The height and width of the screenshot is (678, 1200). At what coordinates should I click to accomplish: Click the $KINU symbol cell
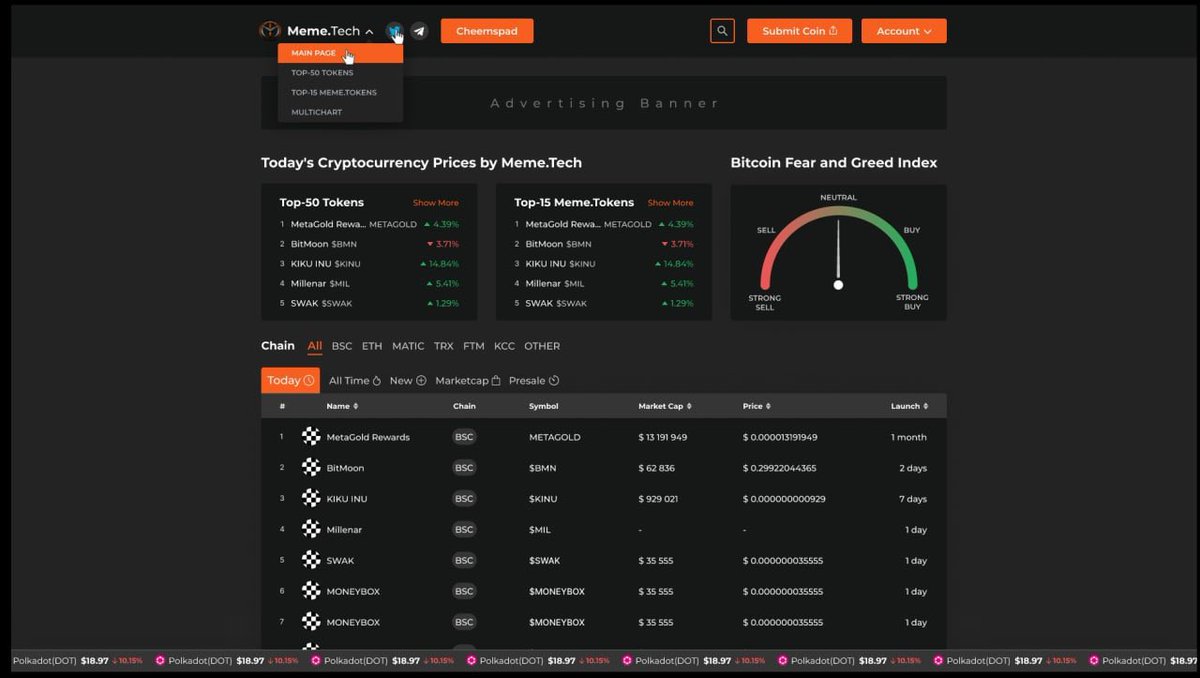544,499
